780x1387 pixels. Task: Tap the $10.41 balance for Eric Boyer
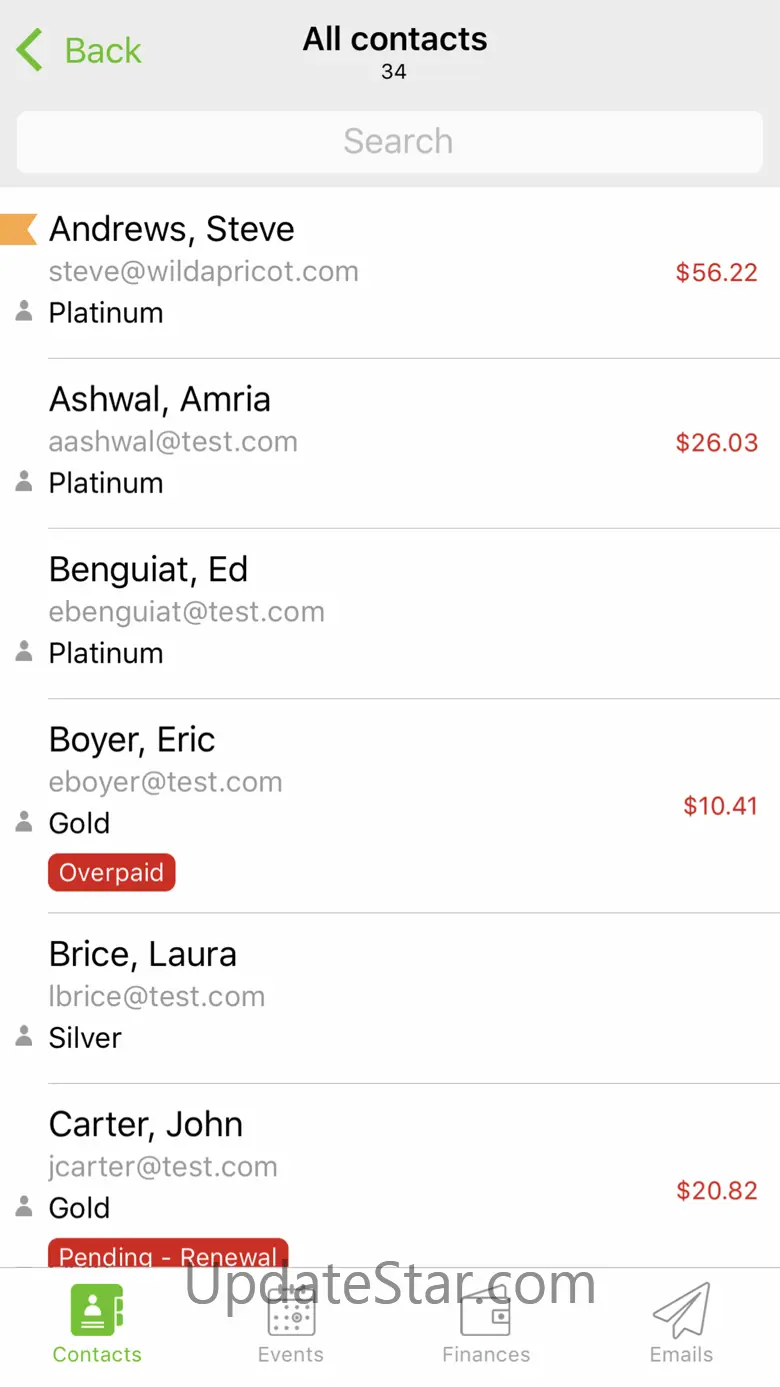point(720,806)
